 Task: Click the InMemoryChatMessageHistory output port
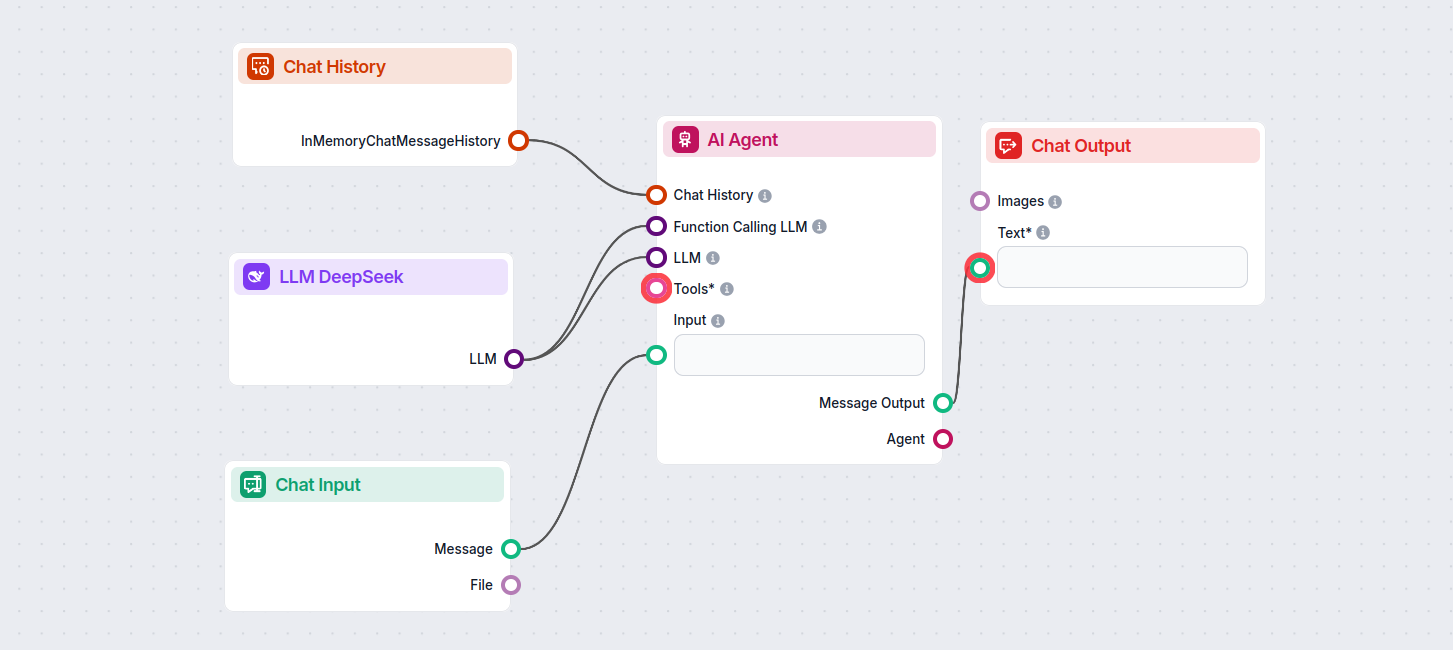tap(517, 140)
